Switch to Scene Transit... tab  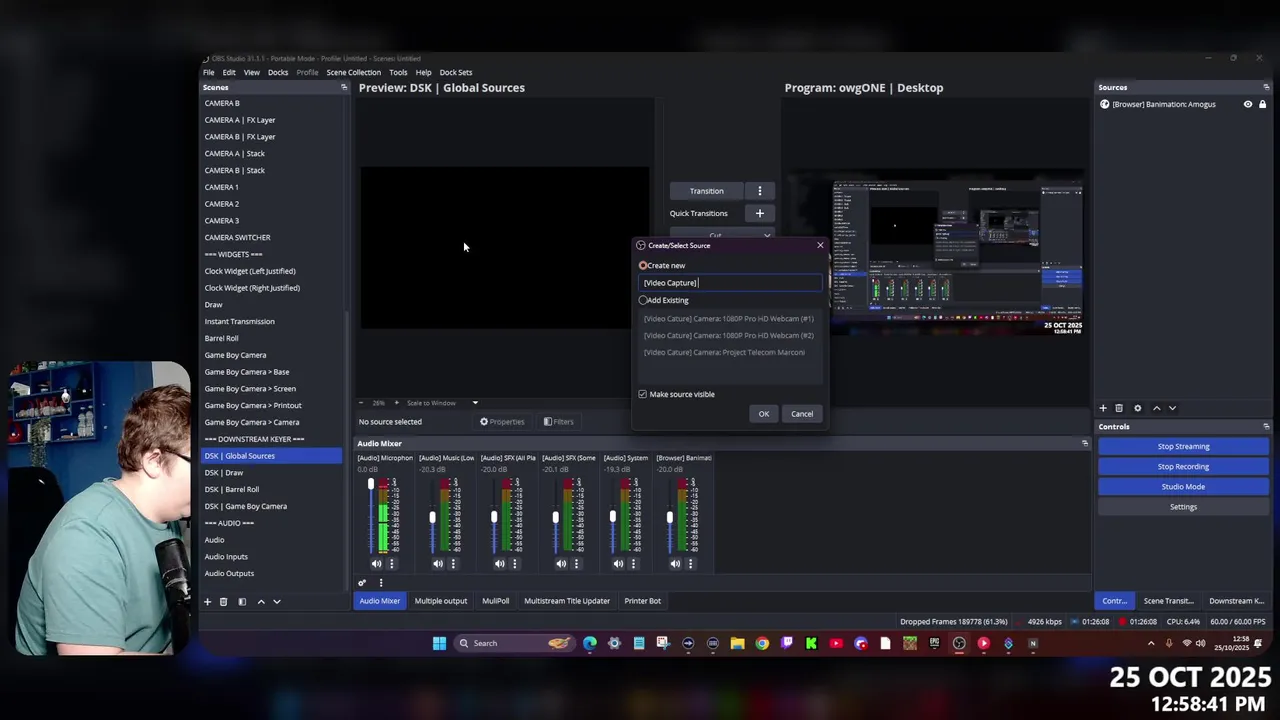1169,601
